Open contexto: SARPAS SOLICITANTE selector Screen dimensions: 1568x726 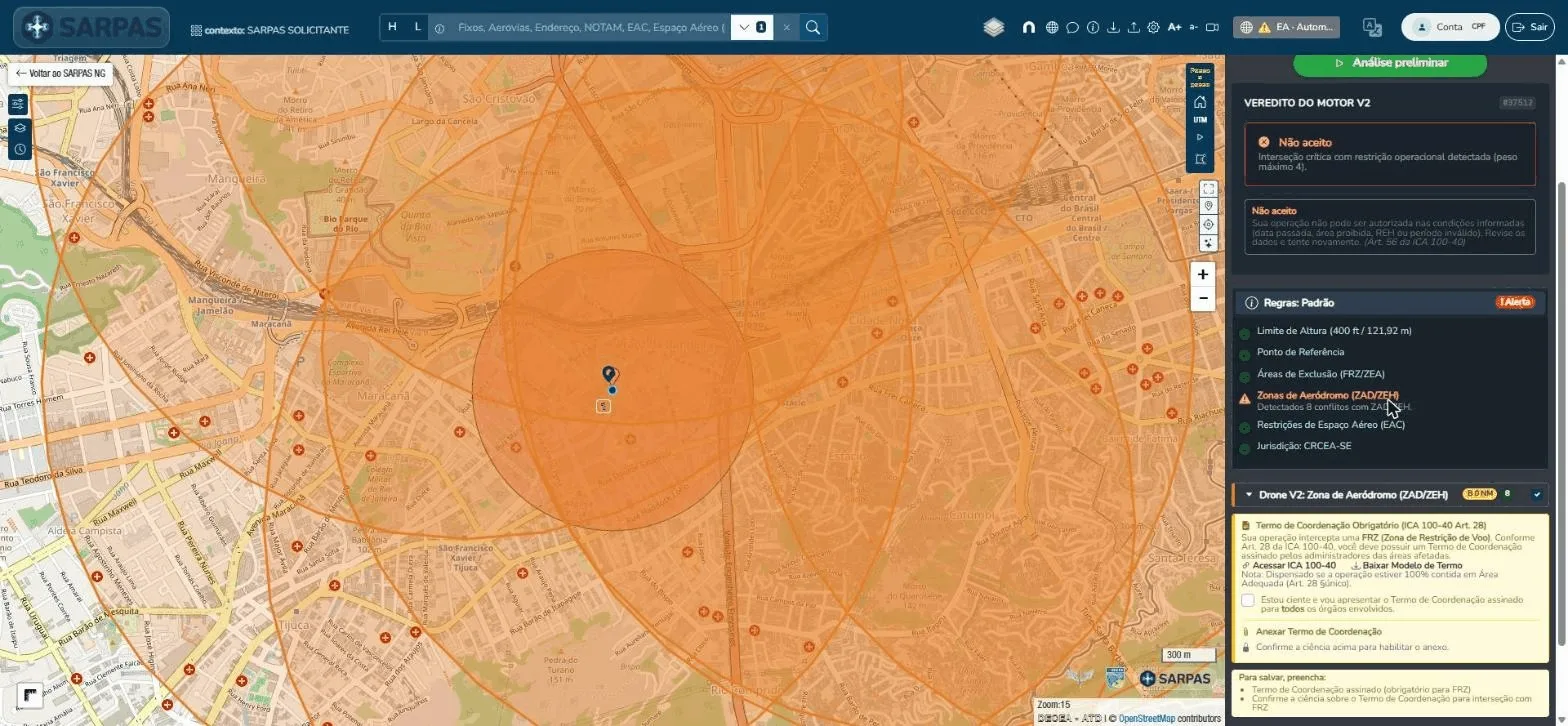[x=270, y=30]
